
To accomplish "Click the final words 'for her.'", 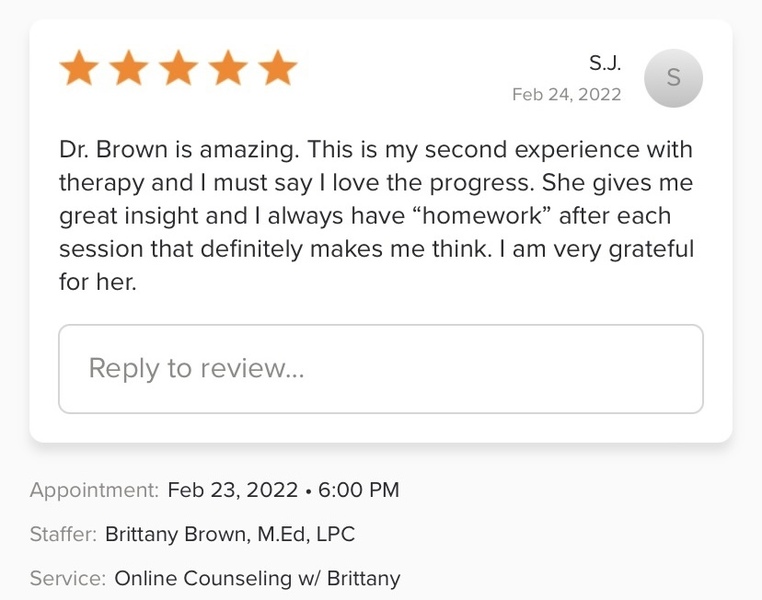I will [x=97, y=282].
